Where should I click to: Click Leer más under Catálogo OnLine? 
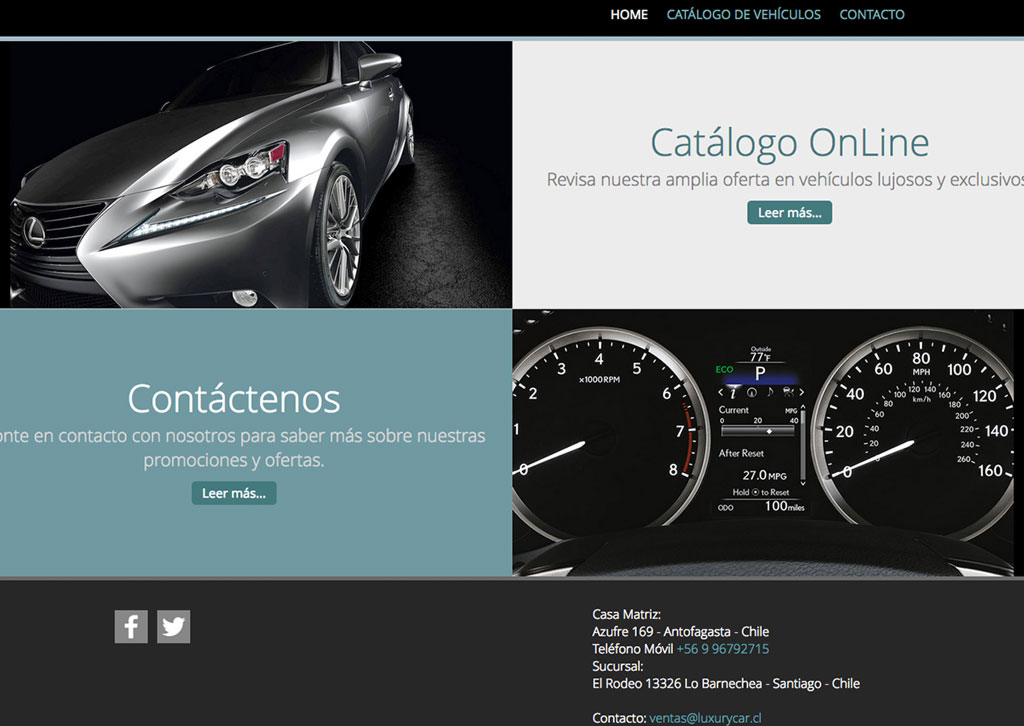(790, 212)
